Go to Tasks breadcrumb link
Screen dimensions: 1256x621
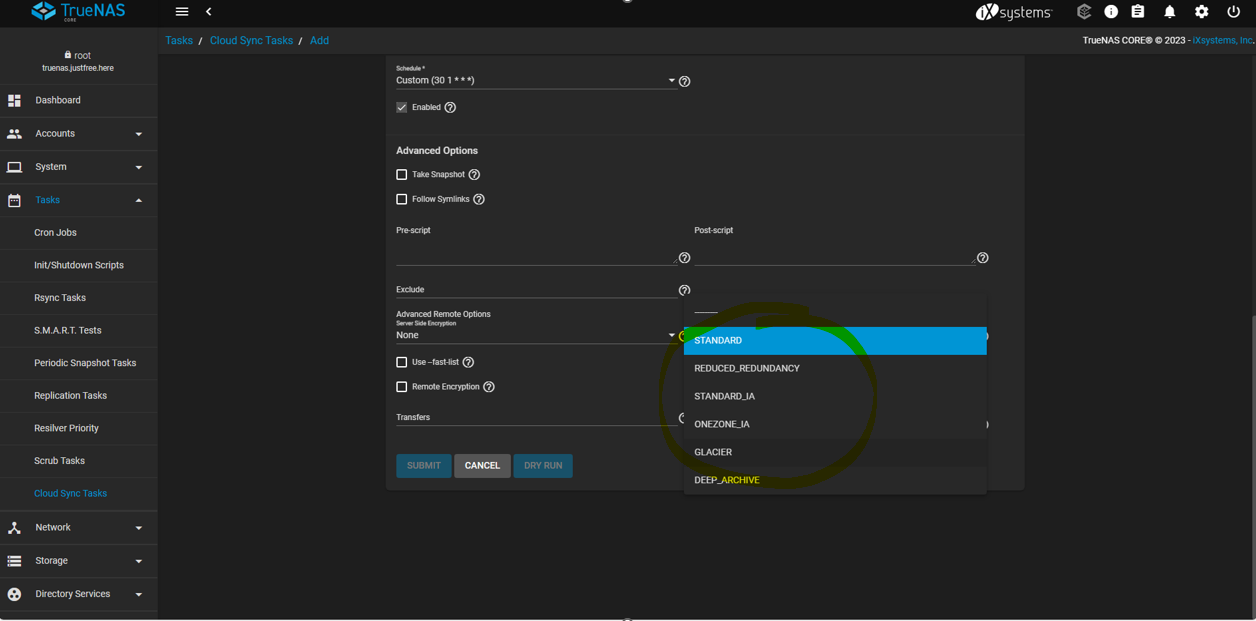coord(179,41)
